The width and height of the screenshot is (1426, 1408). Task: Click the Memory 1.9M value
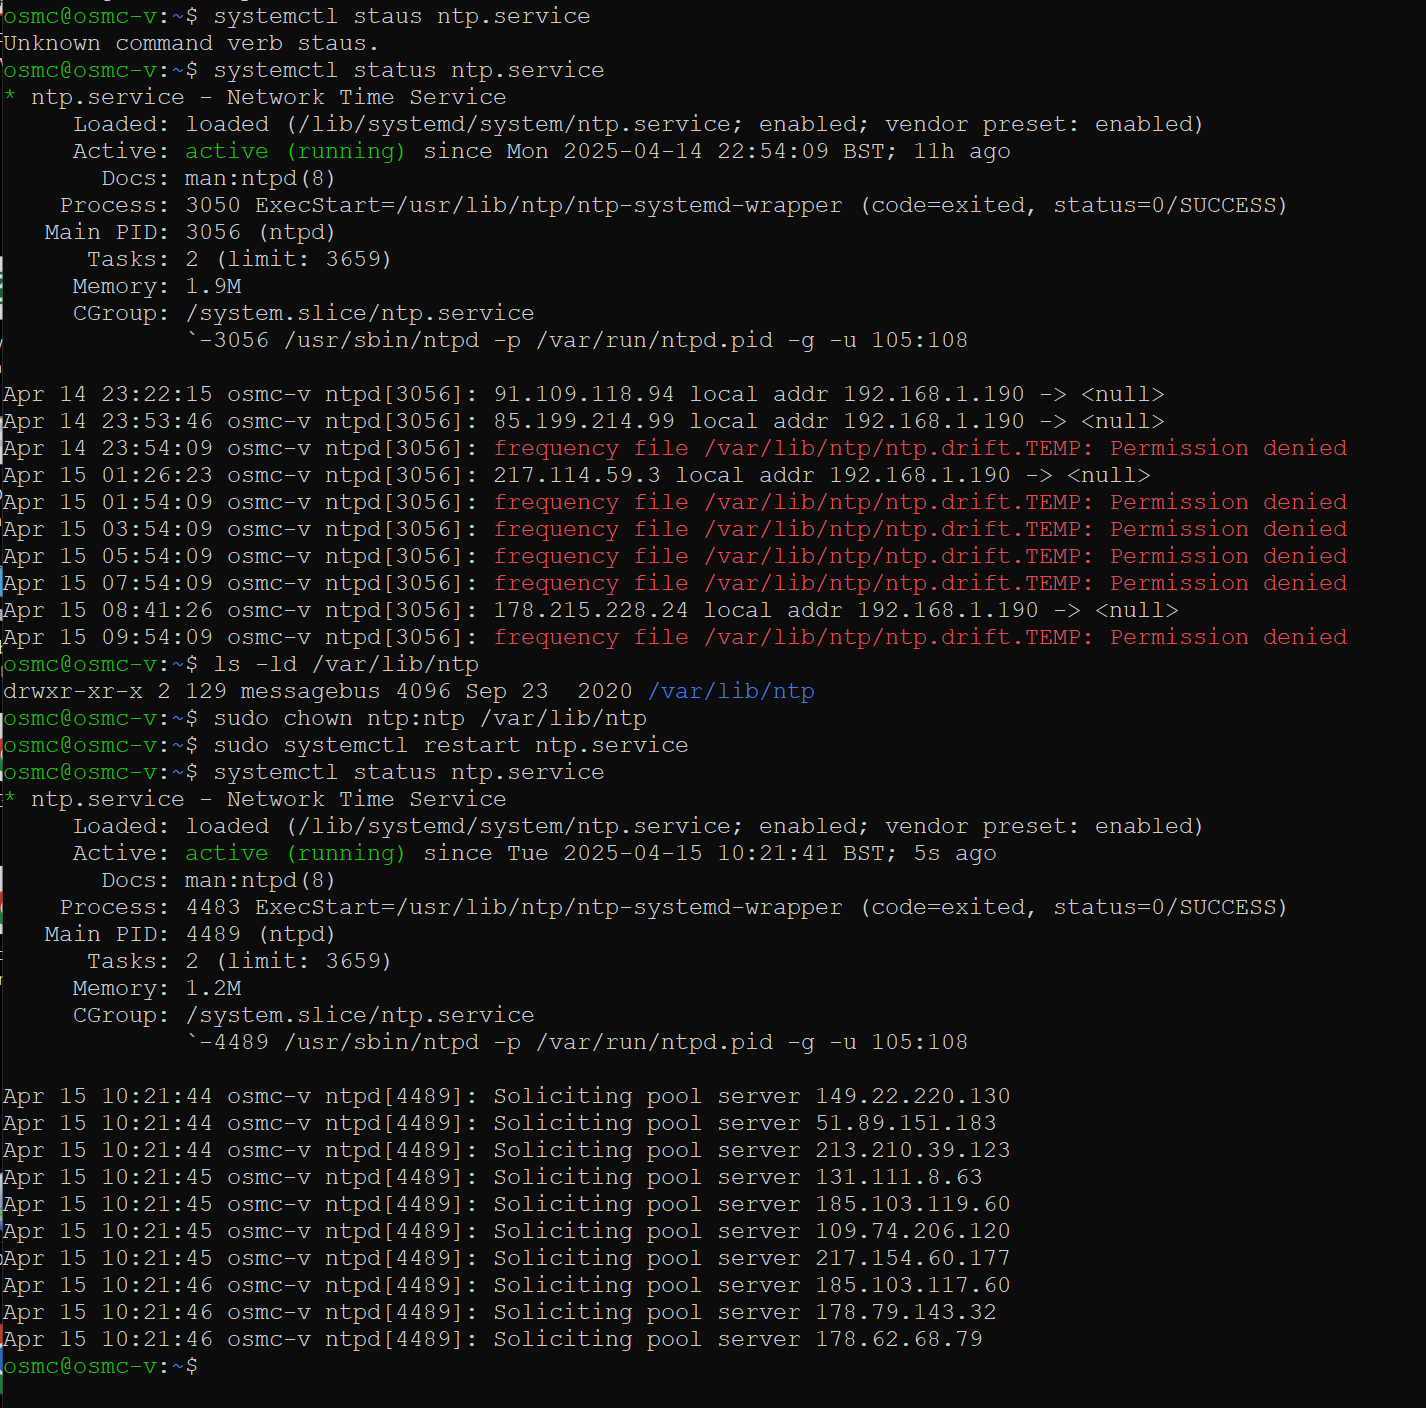tap(213, 286)
